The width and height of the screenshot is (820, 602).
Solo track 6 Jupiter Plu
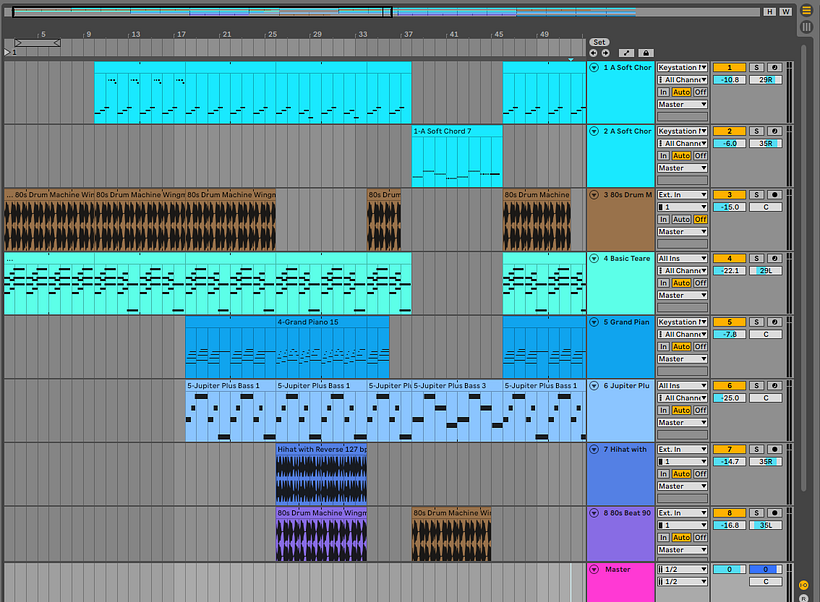(756, 385)
